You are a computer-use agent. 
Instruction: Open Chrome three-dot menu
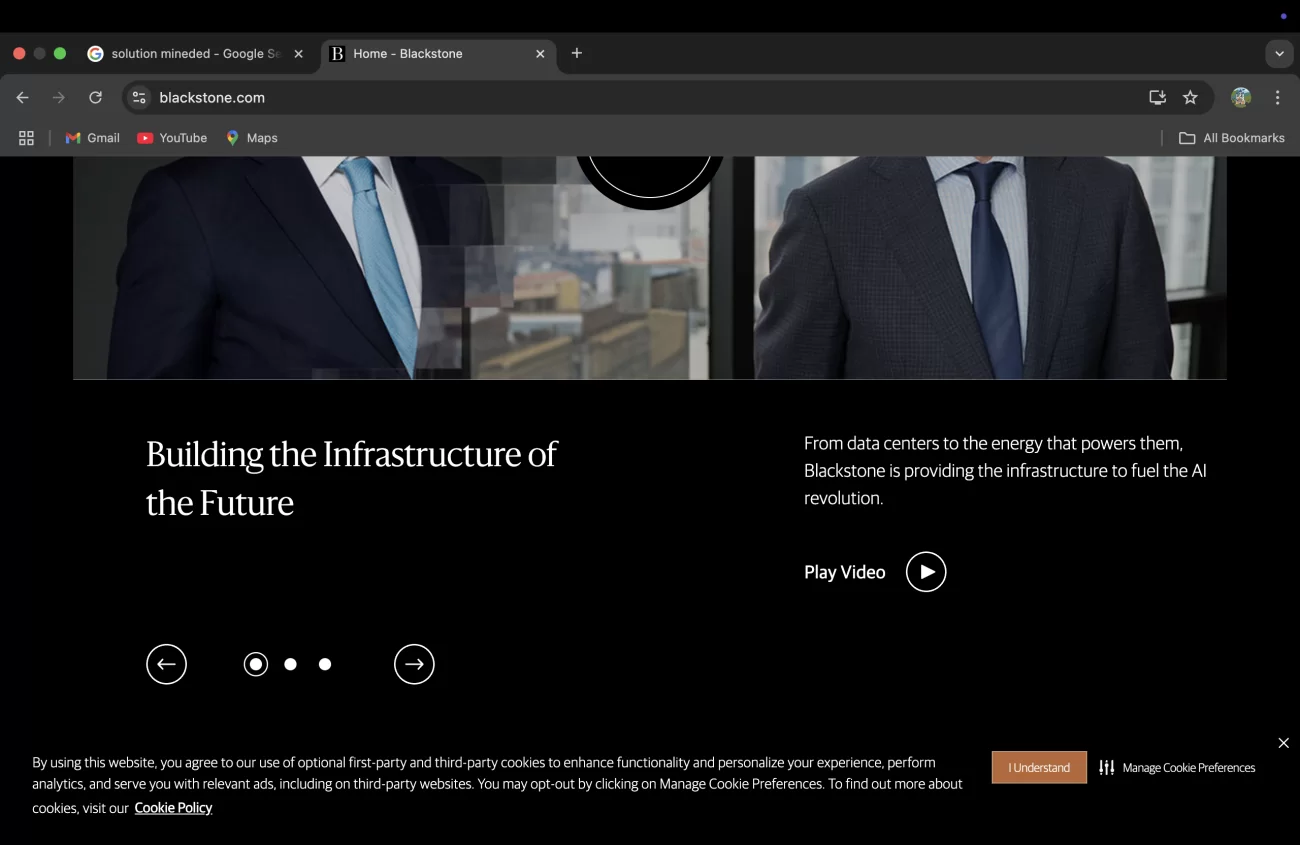tap(1277, 97)
